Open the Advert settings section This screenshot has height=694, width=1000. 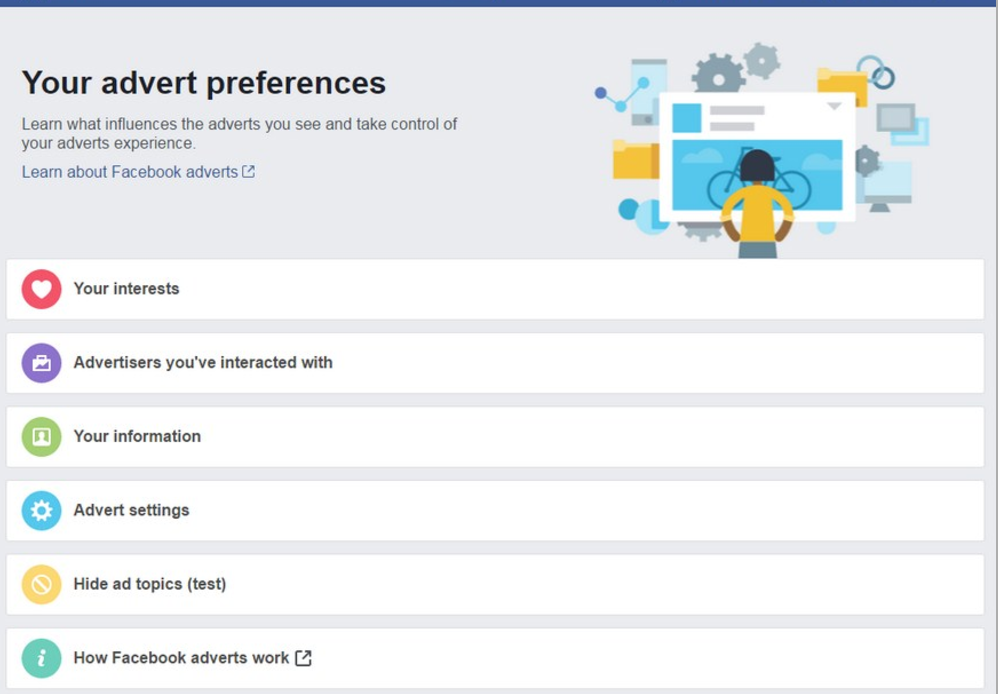(x=495, y=511)
